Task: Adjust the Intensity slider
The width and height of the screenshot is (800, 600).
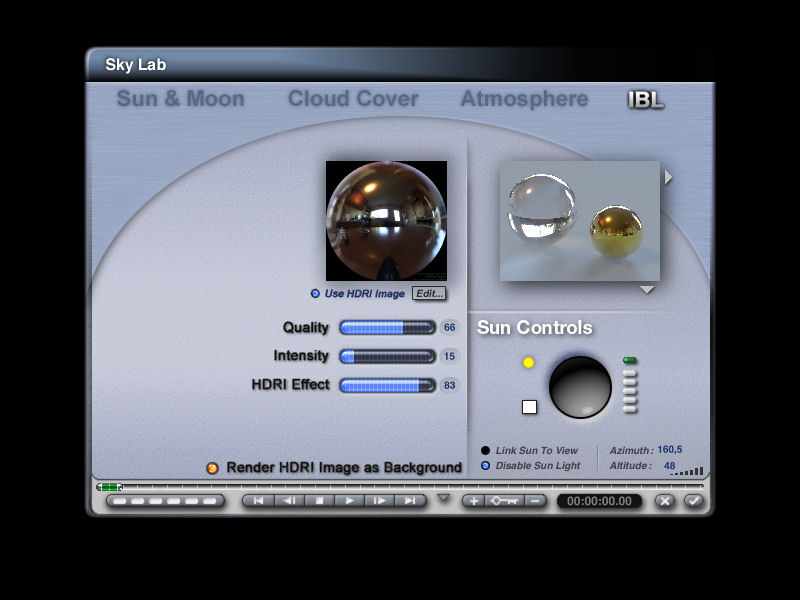Action: 387,356
